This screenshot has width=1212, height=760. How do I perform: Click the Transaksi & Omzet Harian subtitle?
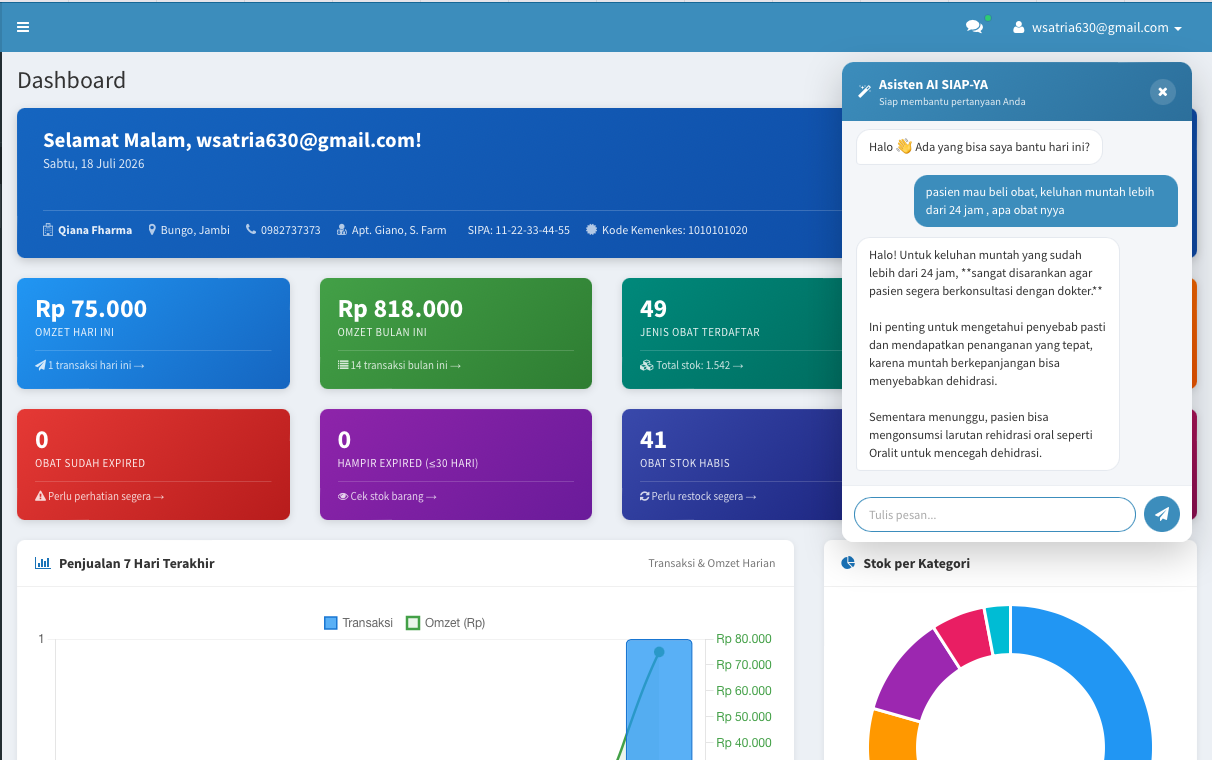711,563
